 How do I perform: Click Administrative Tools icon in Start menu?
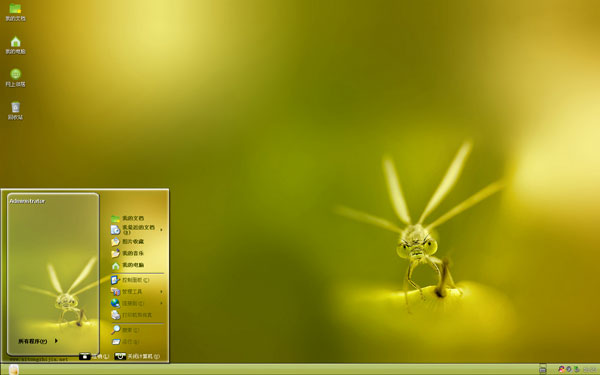(115, 292)
